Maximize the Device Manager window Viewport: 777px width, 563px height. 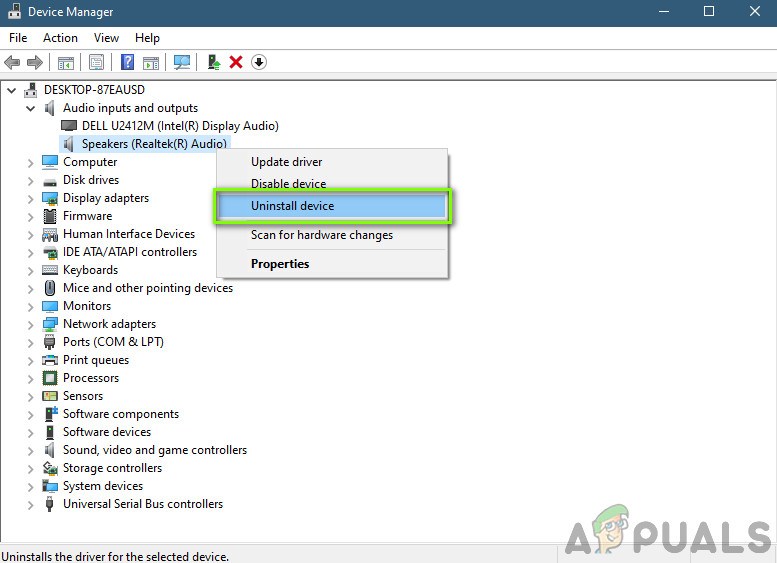(709, 11)
